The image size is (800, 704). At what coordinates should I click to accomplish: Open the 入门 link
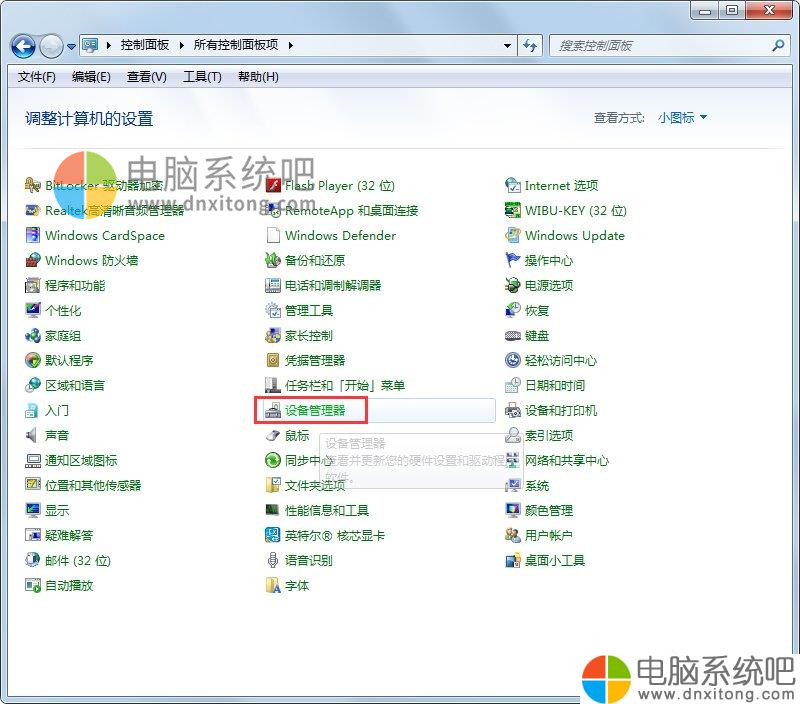pyautogui.click(x=57, y=410)
